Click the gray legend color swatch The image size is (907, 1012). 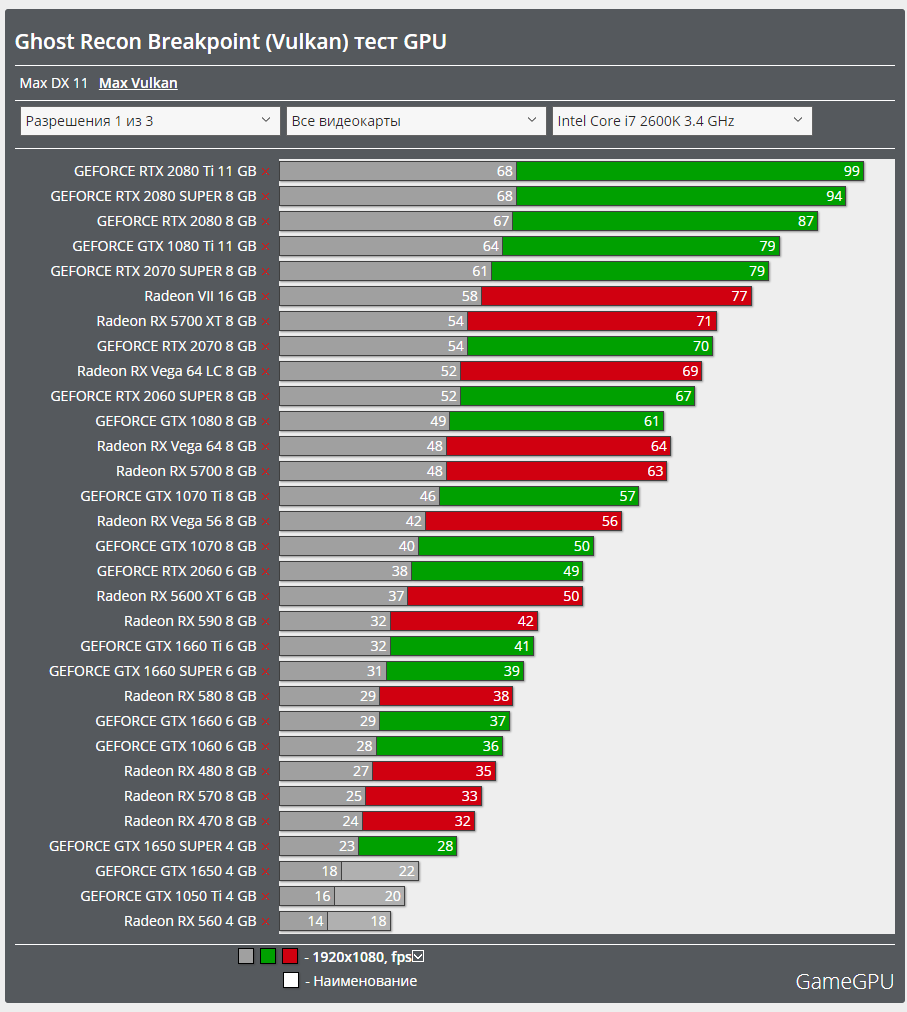tap(246, 956)
